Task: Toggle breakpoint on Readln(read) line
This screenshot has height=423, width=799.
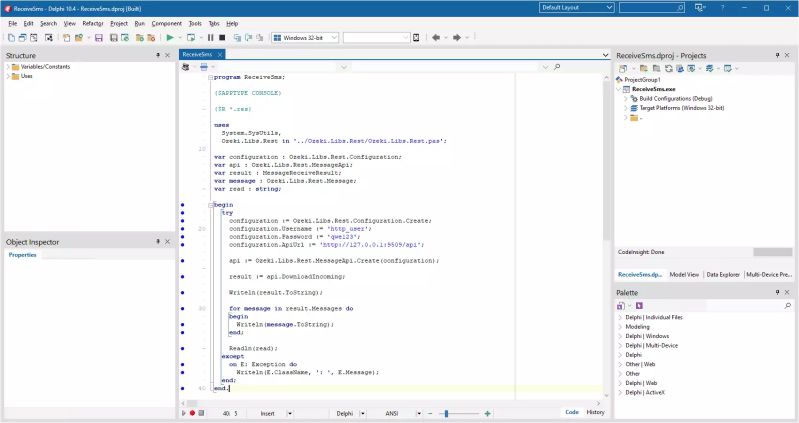Action: [x=183, y=349]
